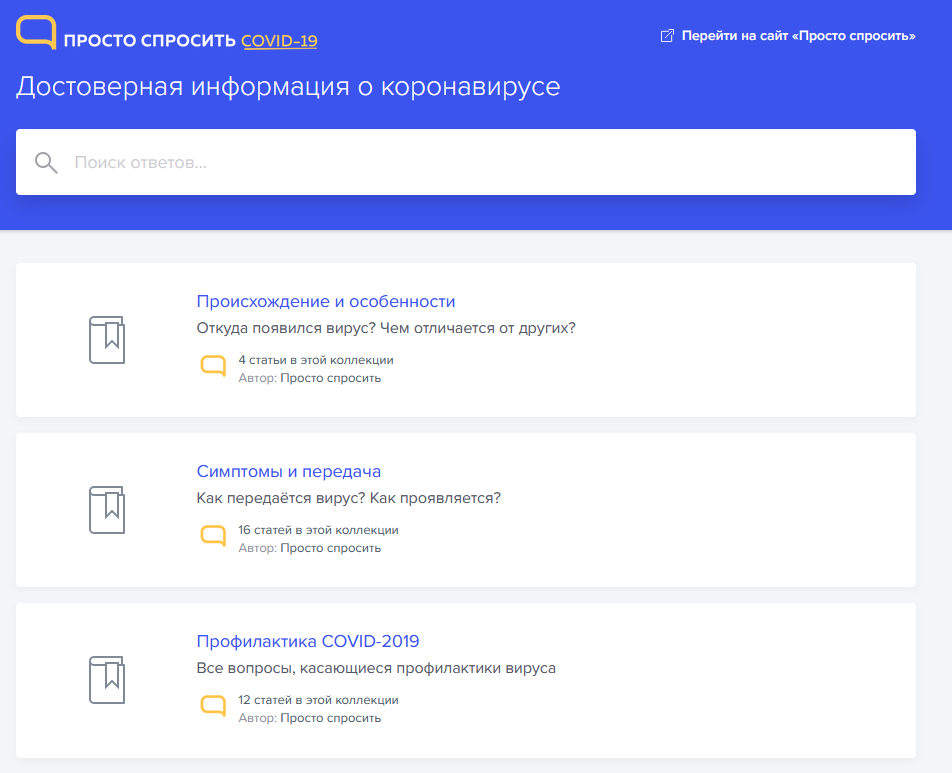Click text 12 статей в этой коллекции
This screenshot has width=952, height=773.
(x=318, y=700)
